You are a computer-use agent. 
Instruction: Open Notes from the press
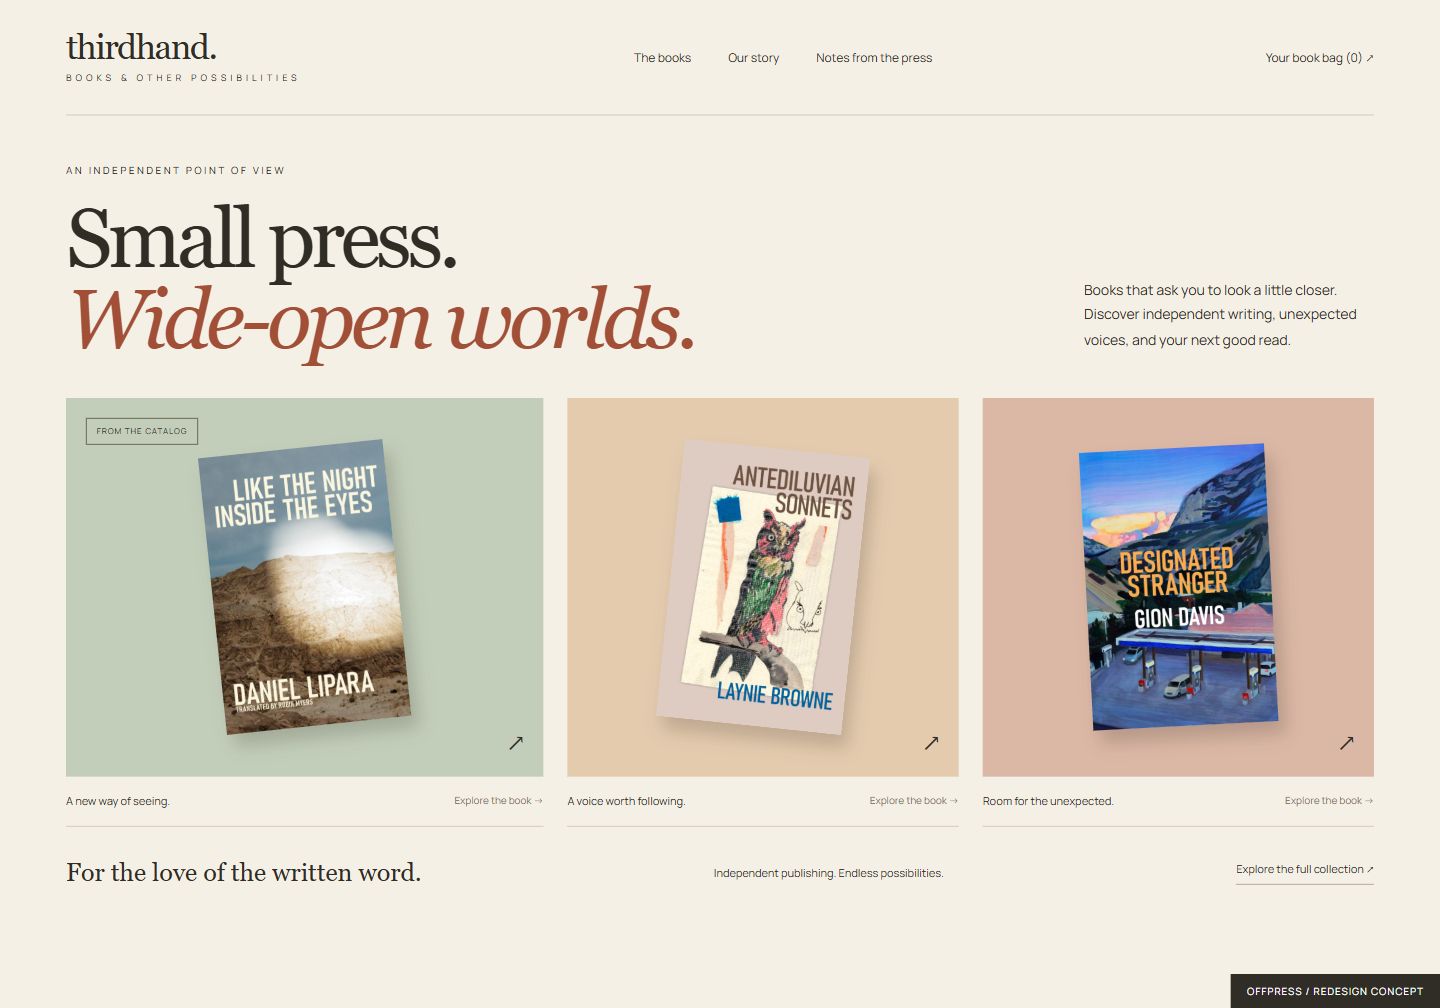click(x=874, y=58)
